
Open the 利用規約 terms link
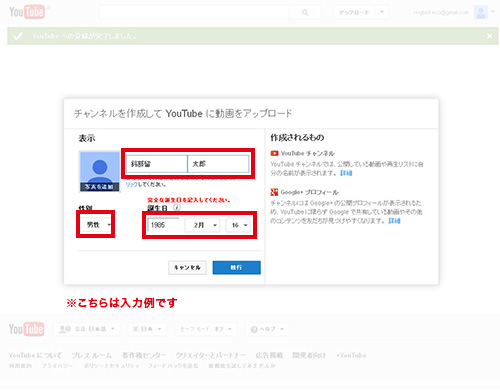(x=20, y=366)
